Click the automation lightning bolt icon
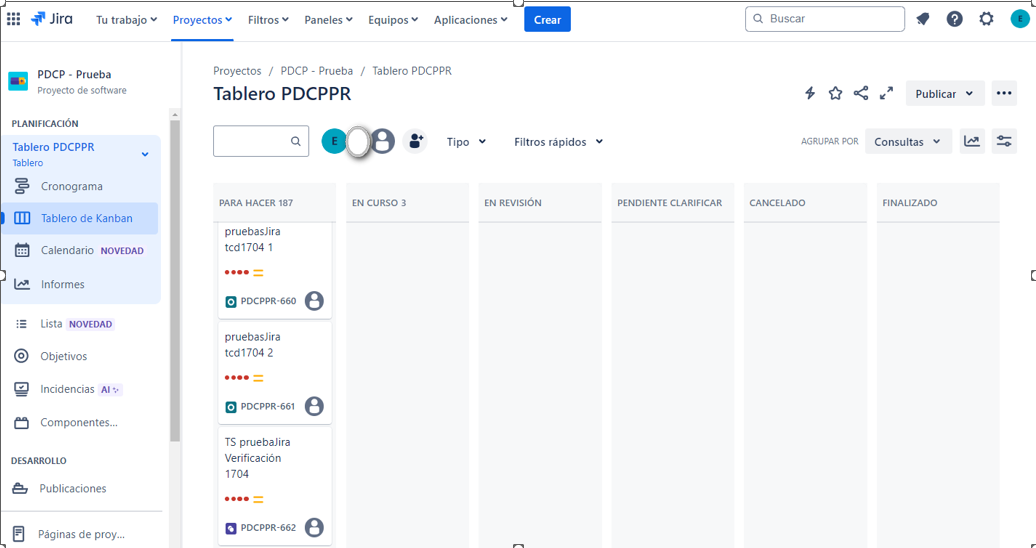The height and width of the screenshot is (548, 1036). click(x=810, y=93)
